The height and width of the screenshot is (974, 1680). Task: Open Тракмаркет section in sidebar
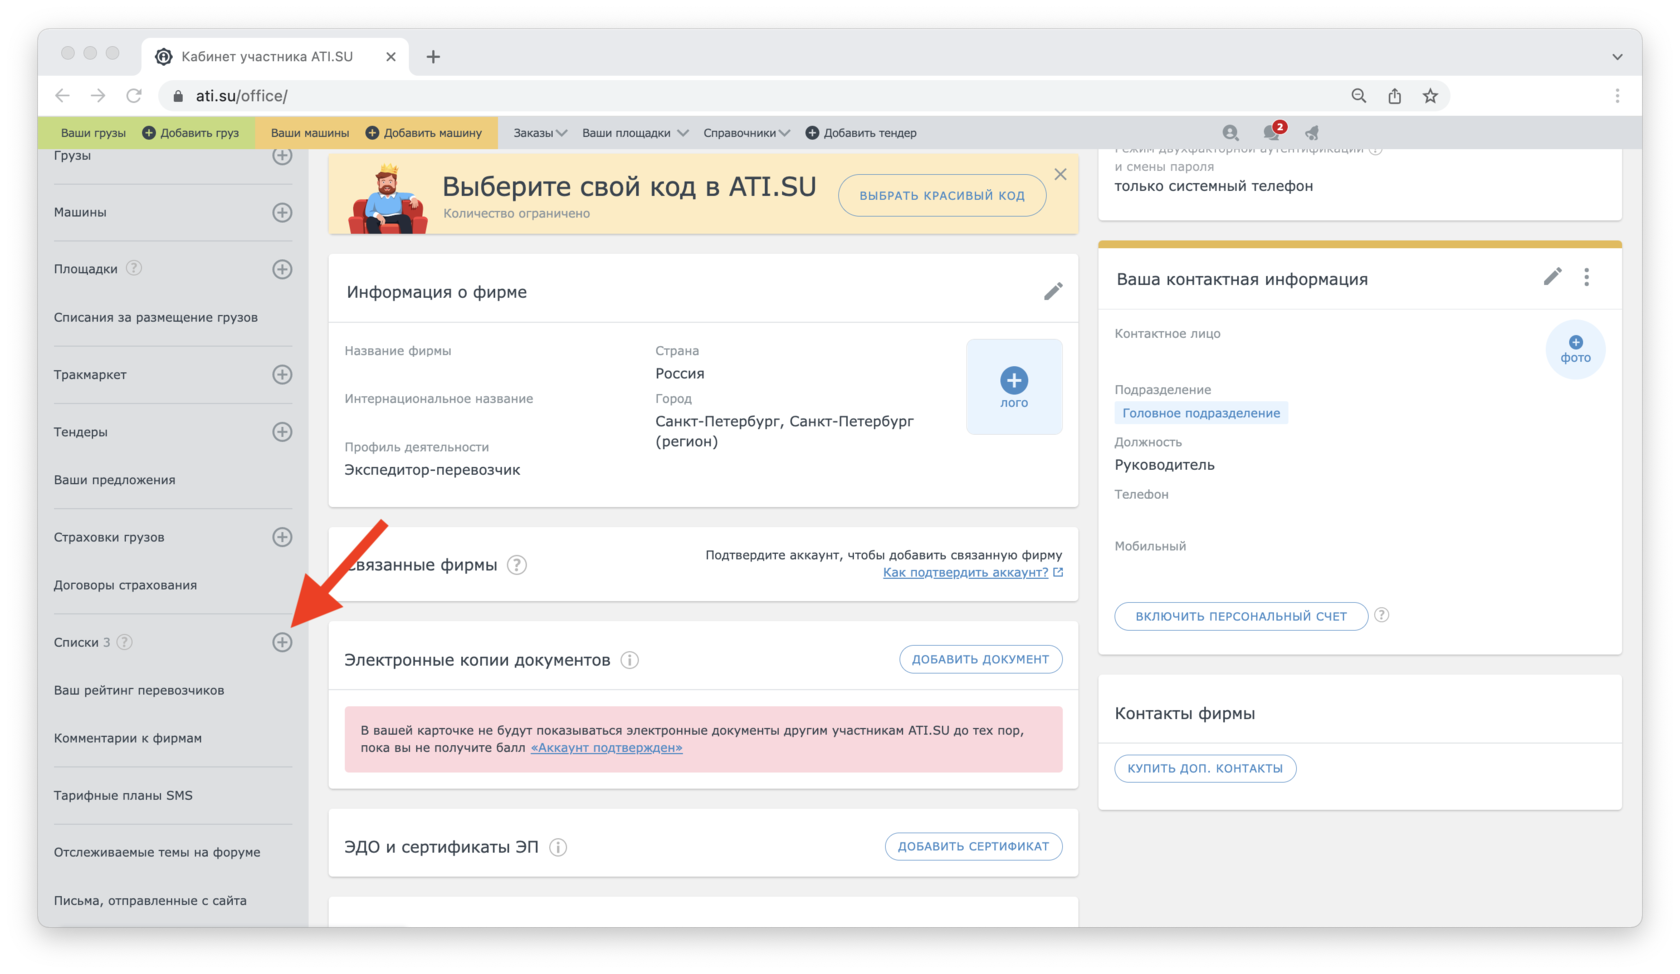coord(90,374)
